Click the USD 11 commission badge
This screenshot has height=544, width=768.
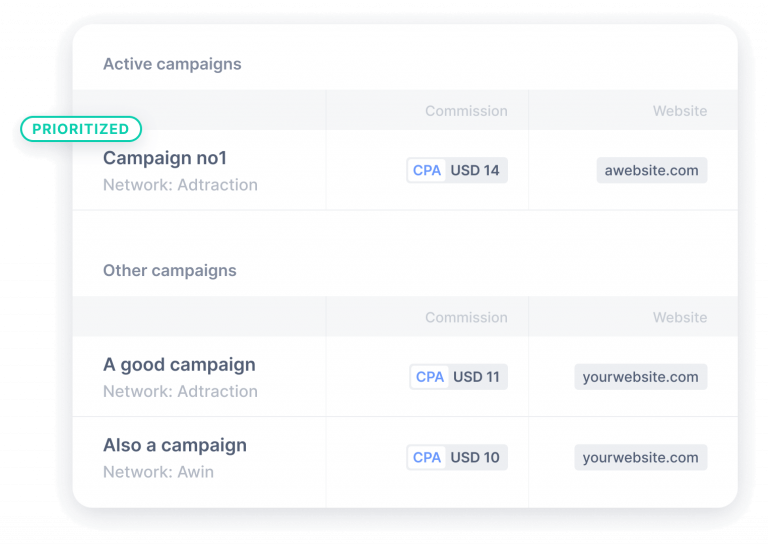coord(458,377)
